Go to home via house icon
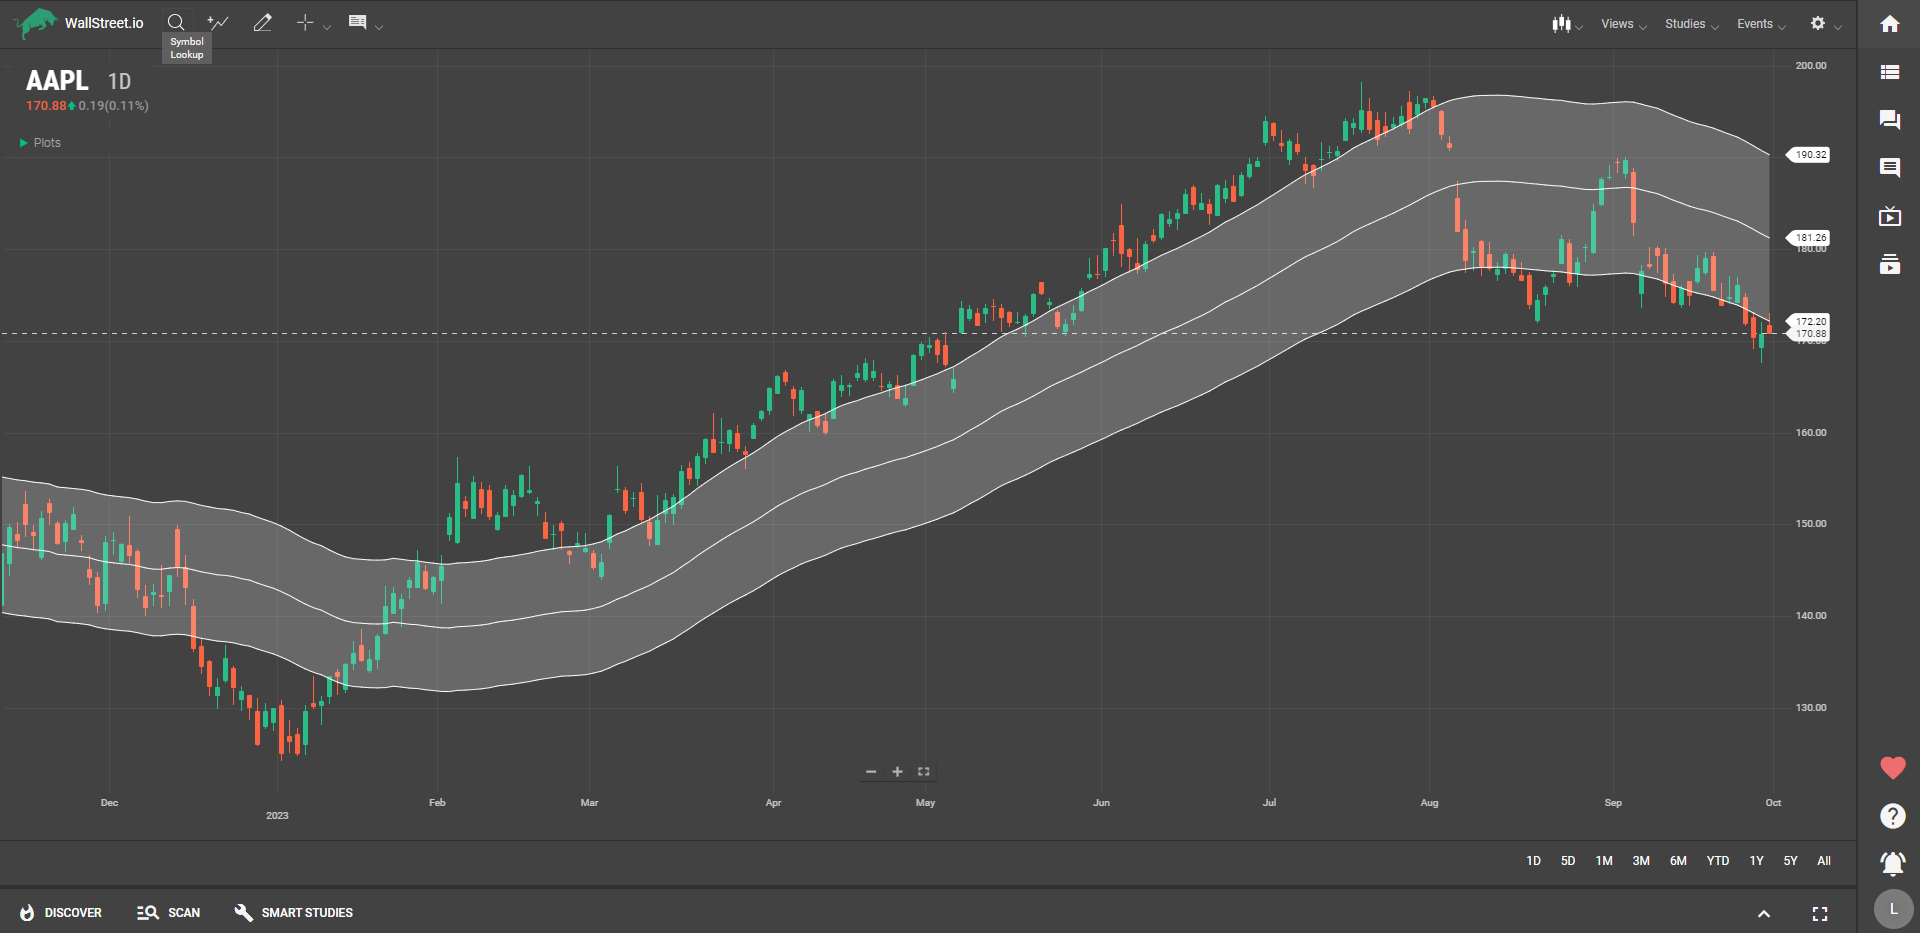 [x=1890, y=24]
